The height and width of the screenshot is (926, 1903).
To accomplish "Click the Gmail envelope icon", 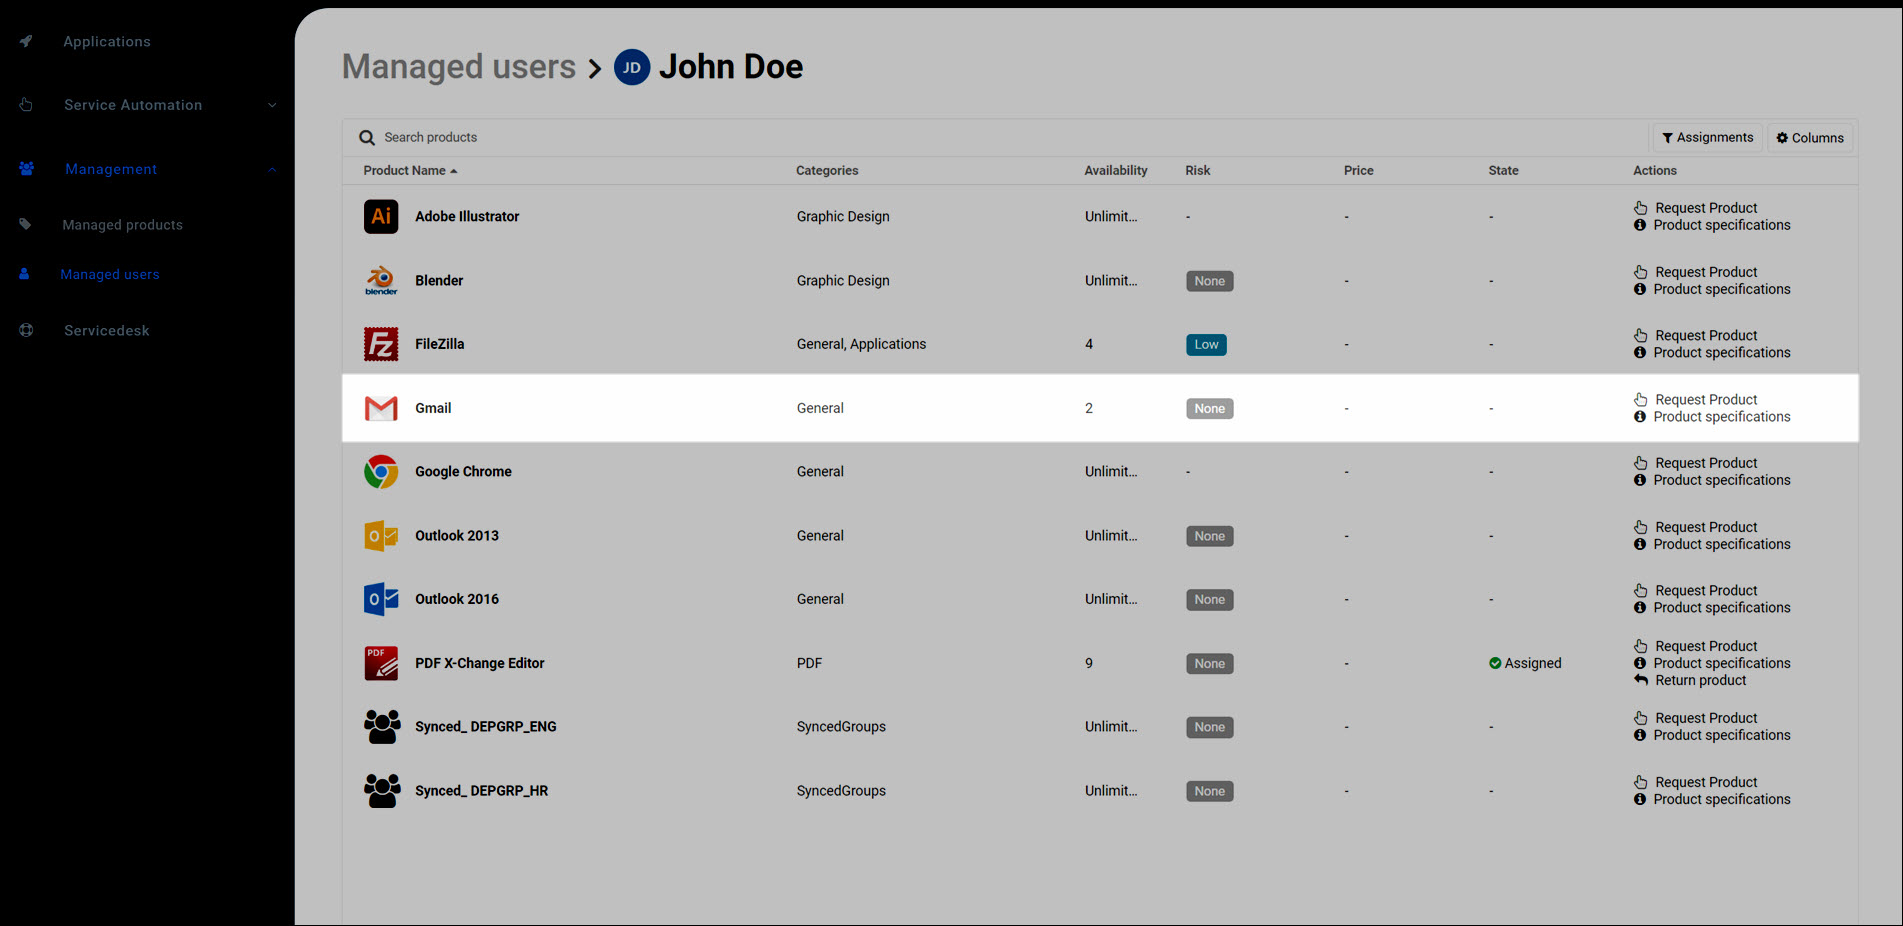I will (x=381, y=408).
